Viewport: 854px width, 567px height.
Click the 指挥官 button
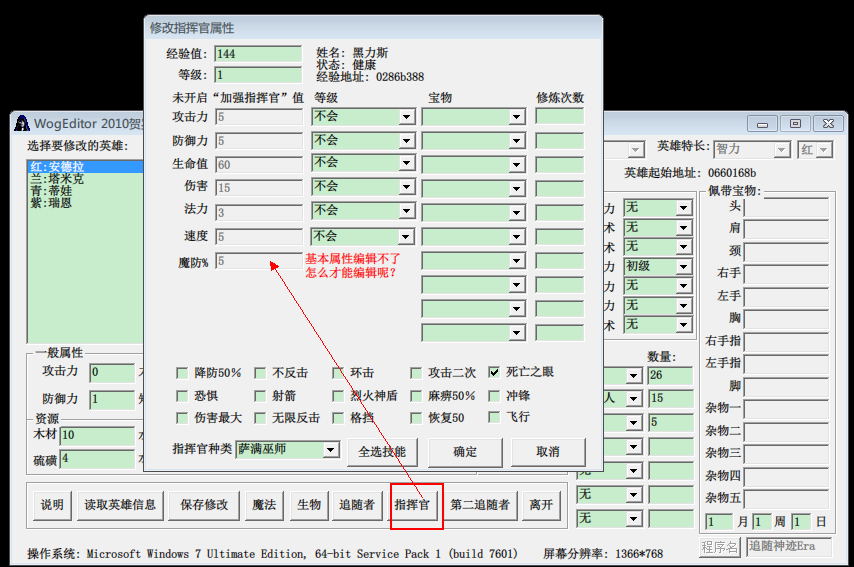[412, 505]
